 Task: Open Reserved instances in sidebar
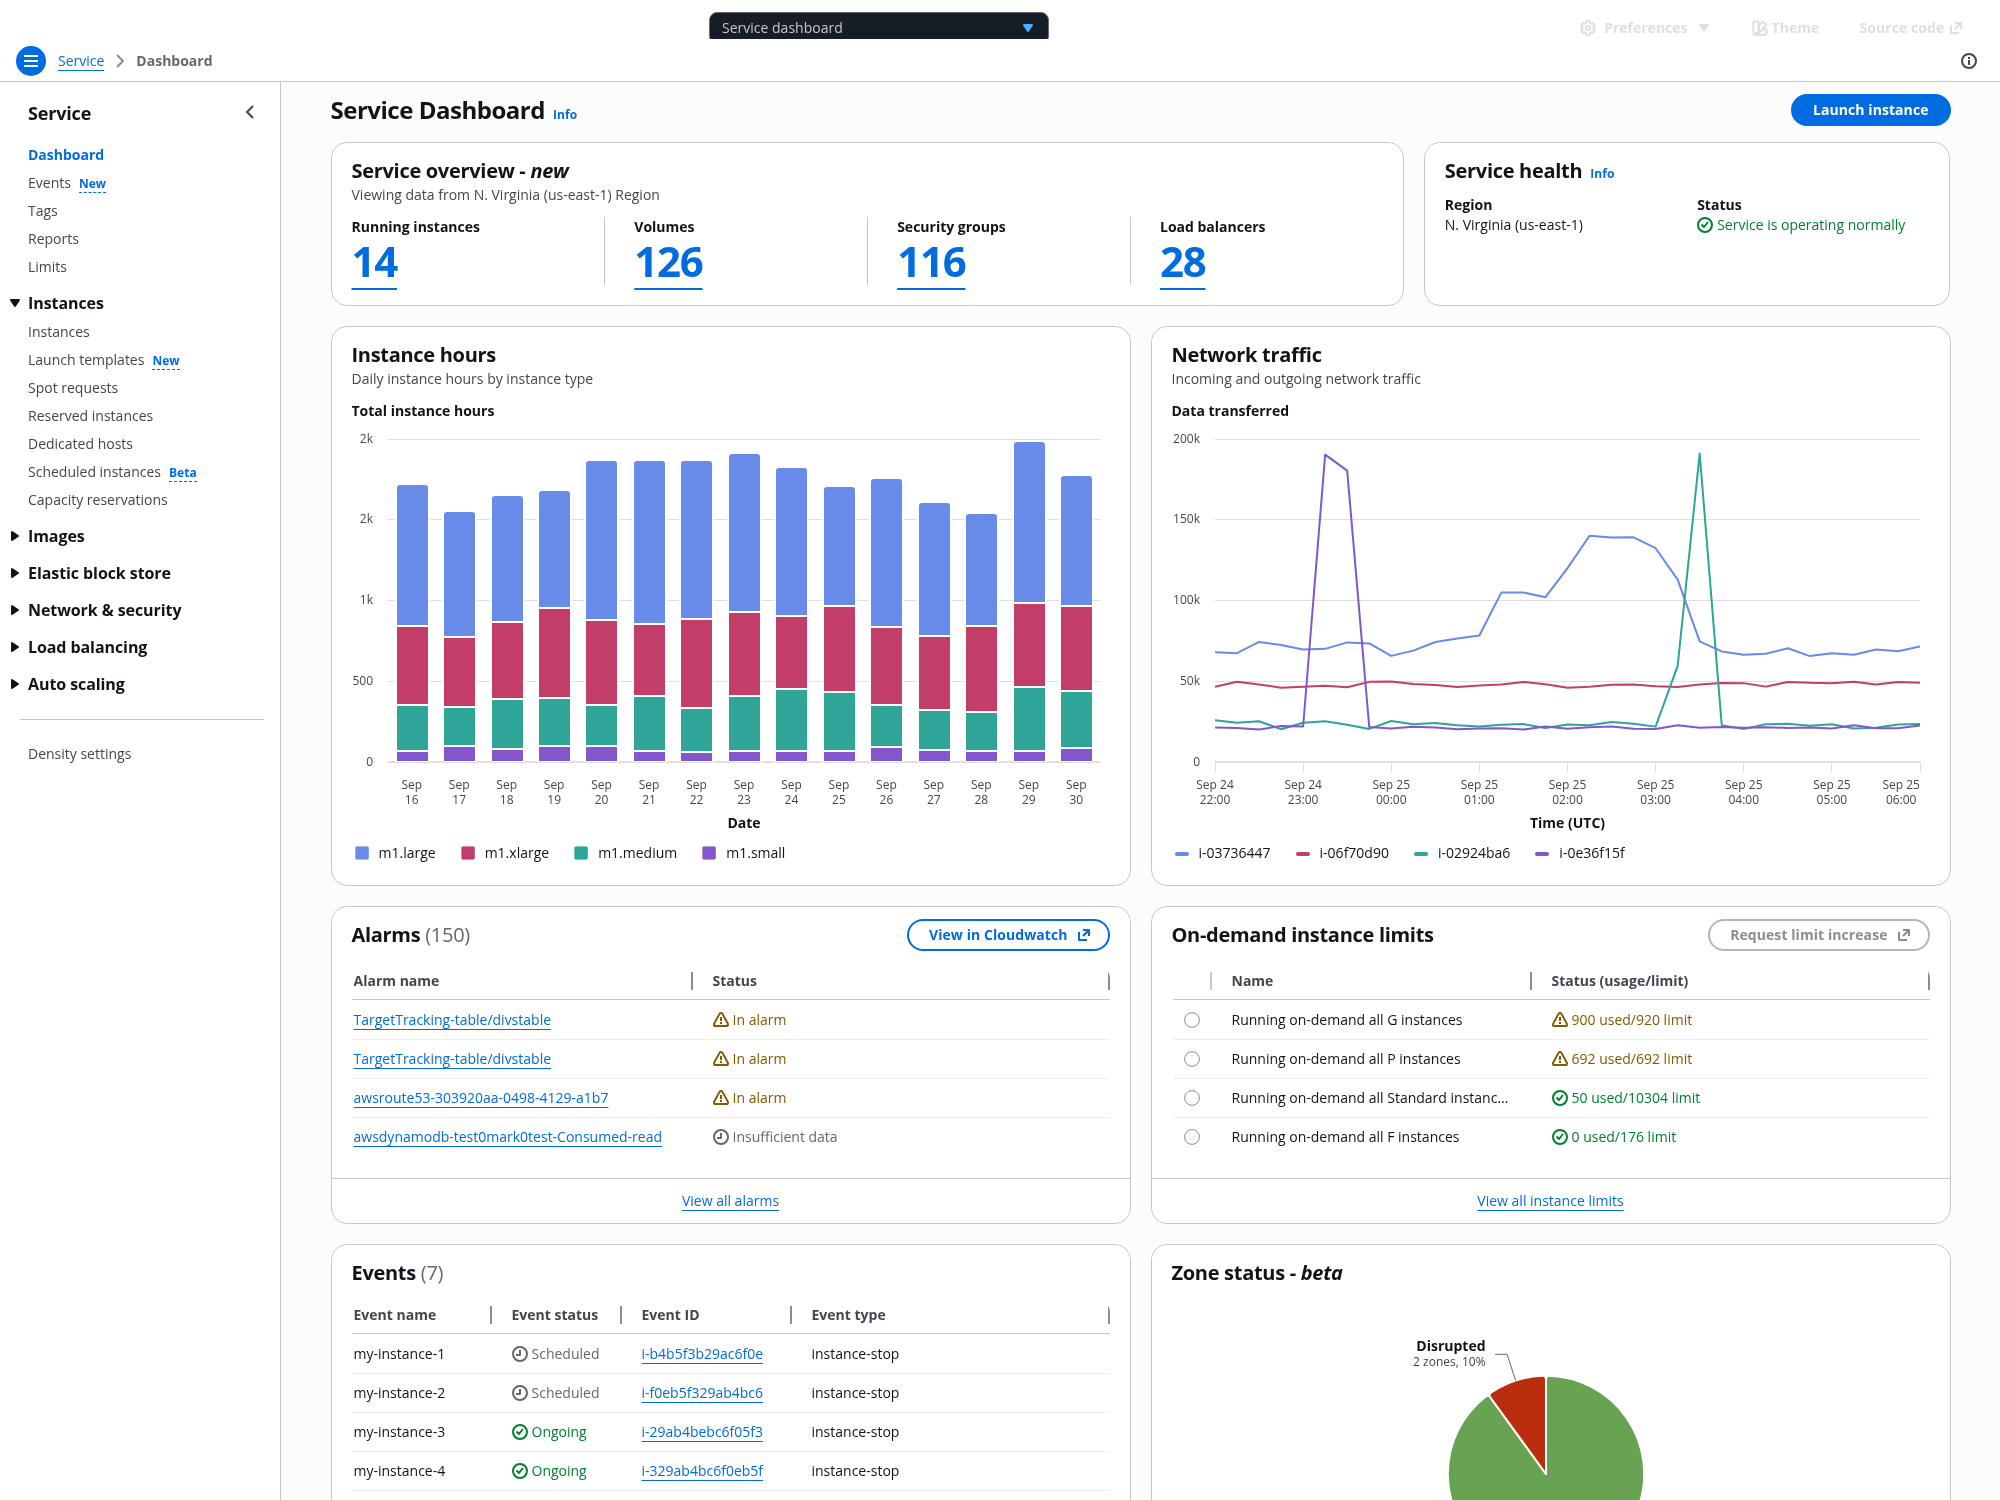coord(90,416)
